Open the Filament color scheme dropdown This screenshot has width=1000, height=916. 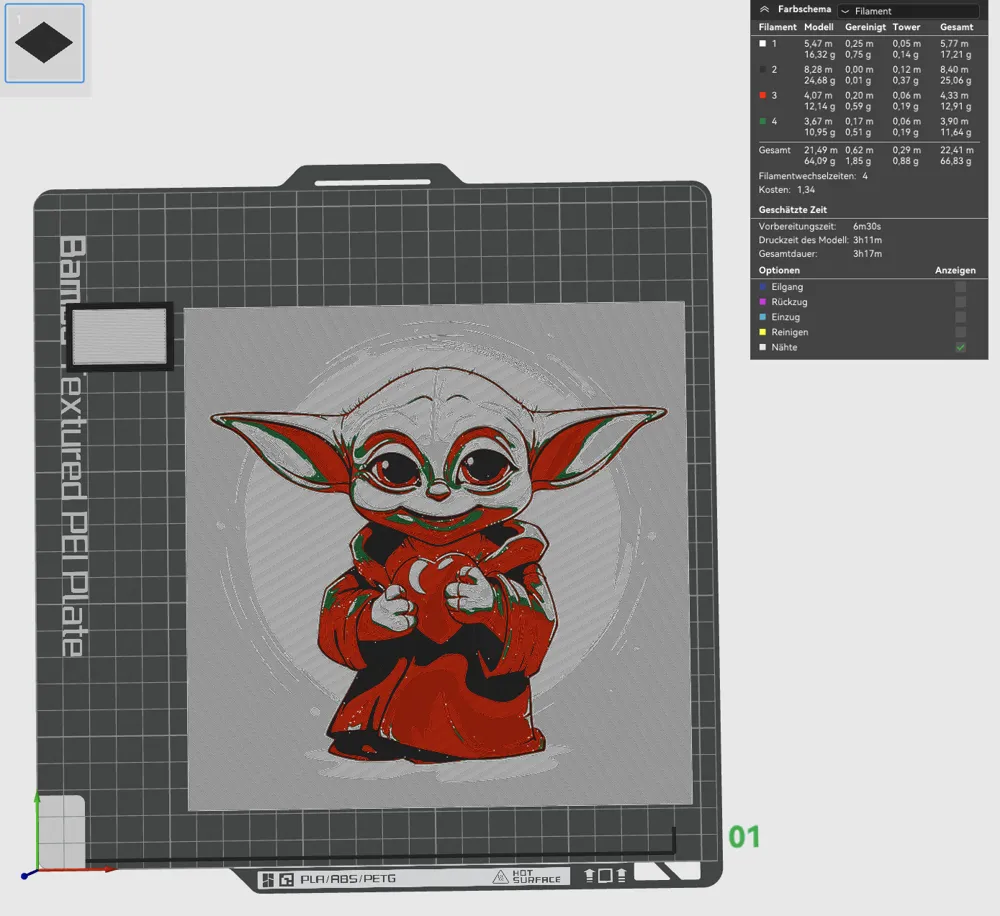click(x=908, y=10)
